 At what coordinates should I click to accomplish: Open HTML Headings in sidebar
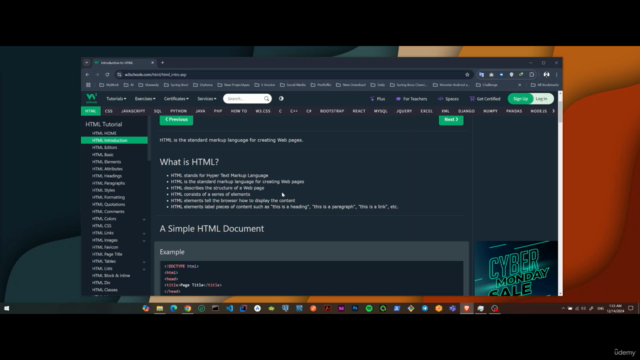coord(107,176)
